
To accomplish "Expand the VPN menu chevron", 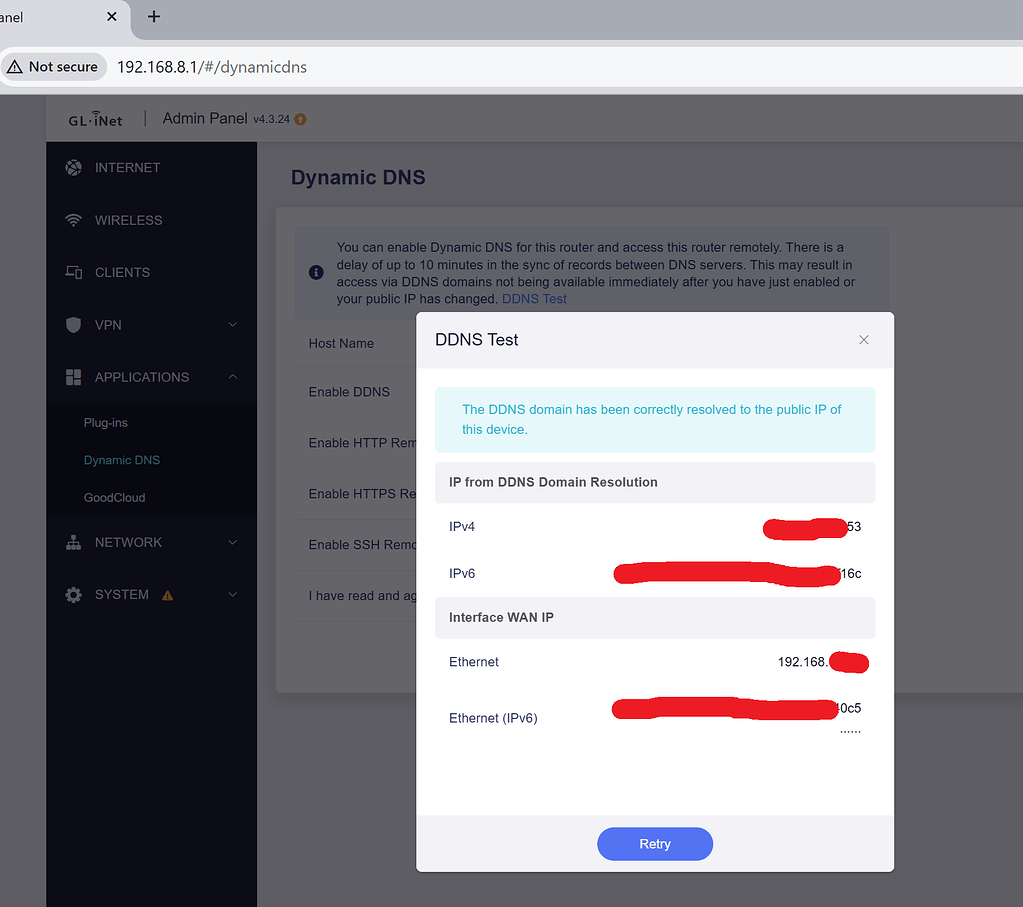I will (232, 325).
